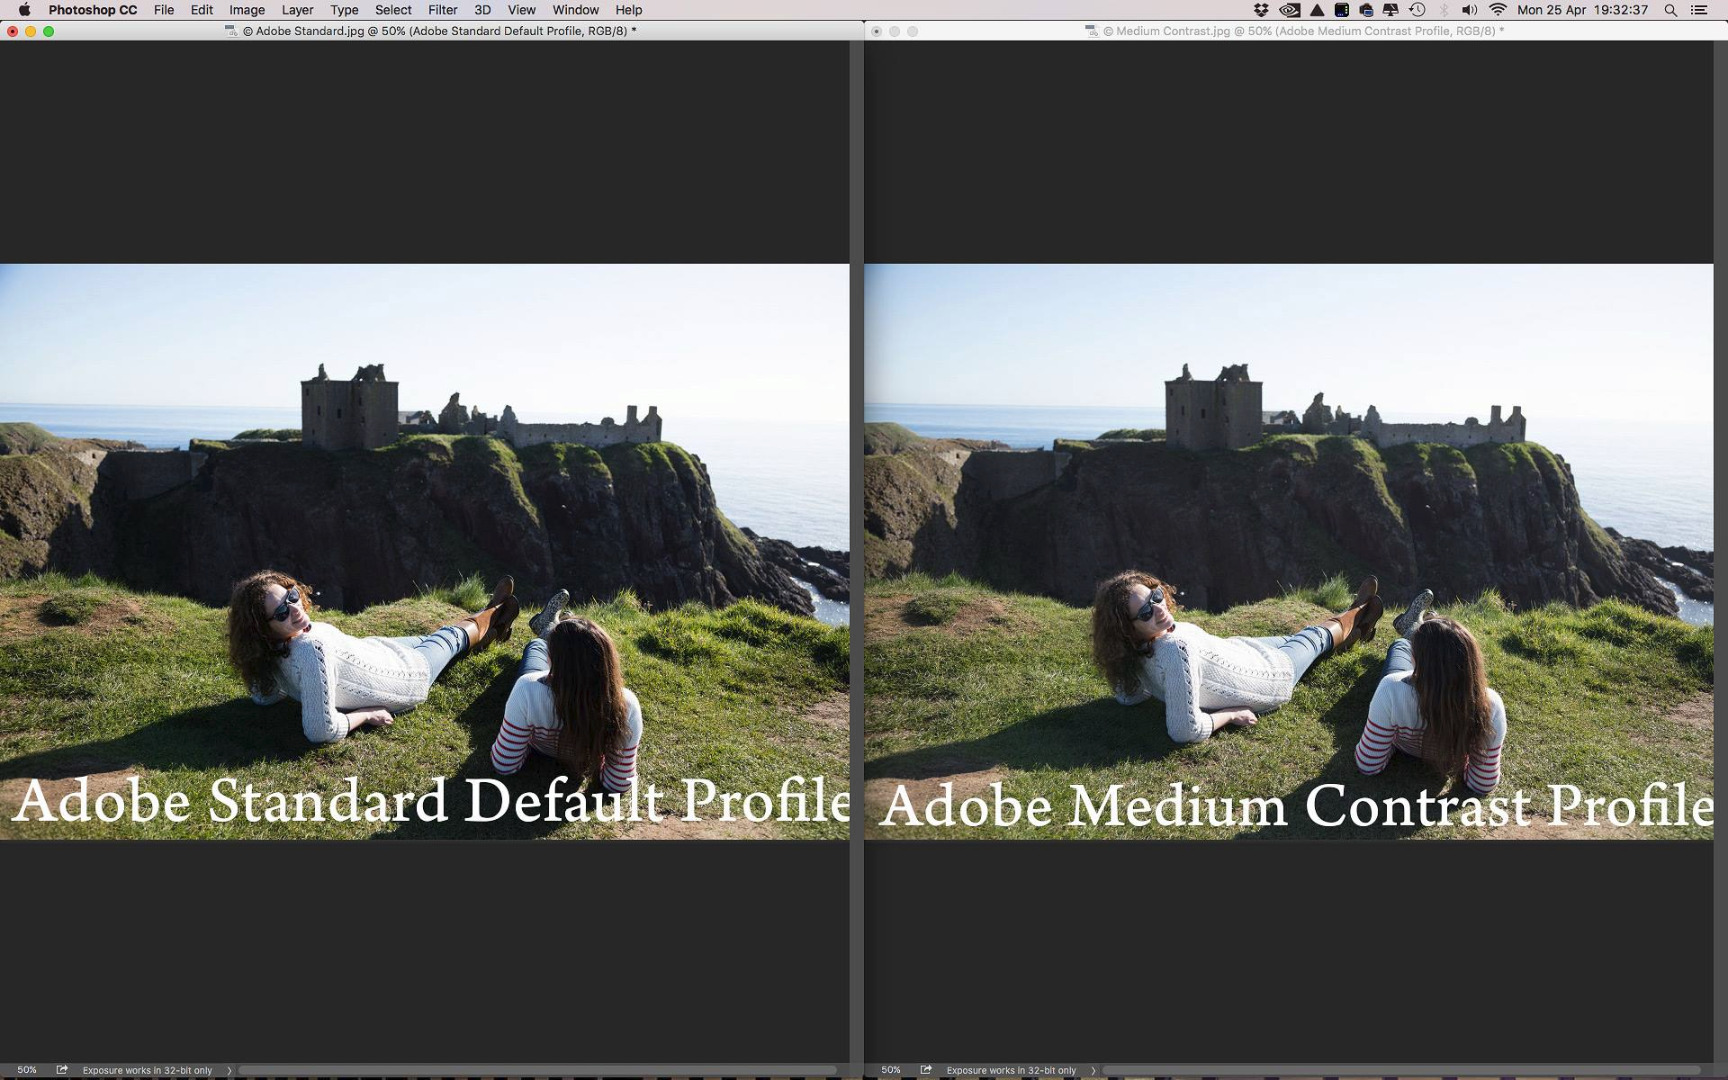Click the black triangle menu bar icon
This screenshot has height=1080, width=1728.
[x=1317, y=10]
